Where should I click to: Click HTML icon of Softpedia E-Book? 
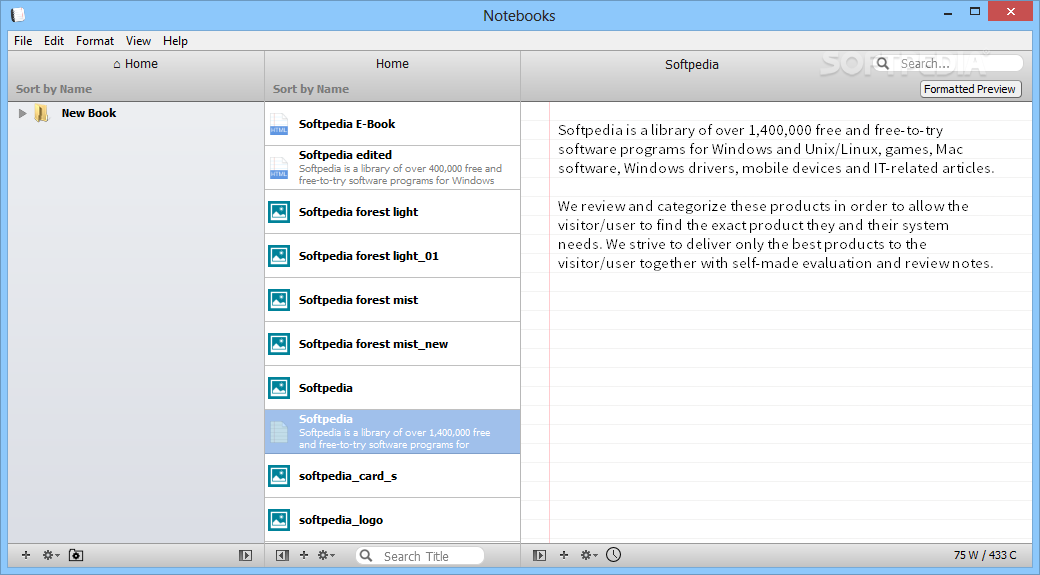(x=279, y=124)
